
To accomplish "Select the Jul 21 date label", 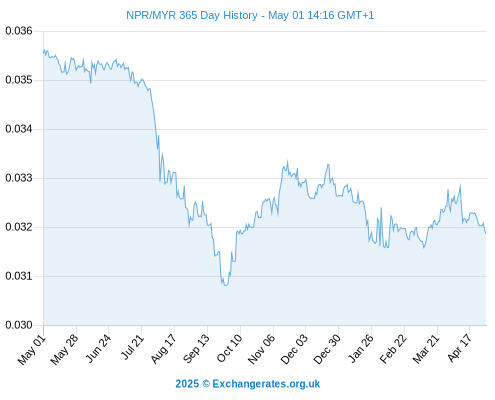I will (132, 347).
